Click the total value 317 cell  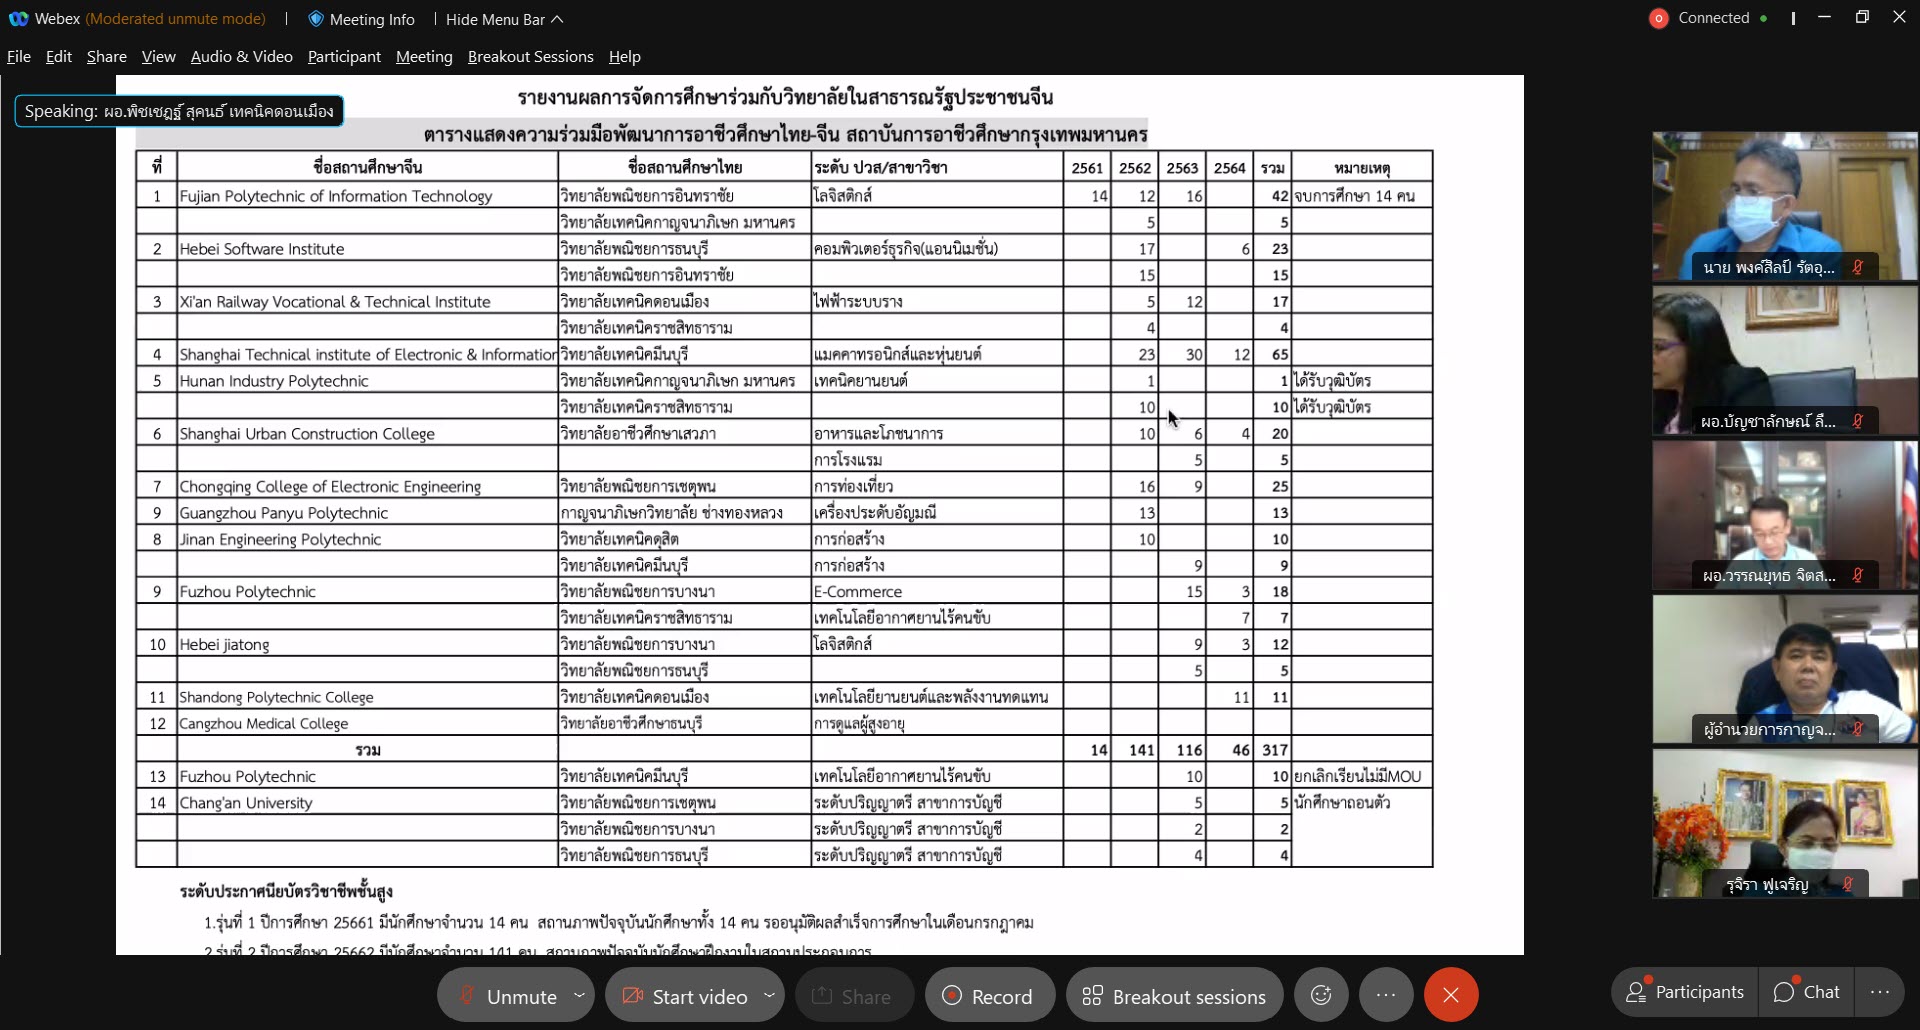click(x=1273, y=750)
